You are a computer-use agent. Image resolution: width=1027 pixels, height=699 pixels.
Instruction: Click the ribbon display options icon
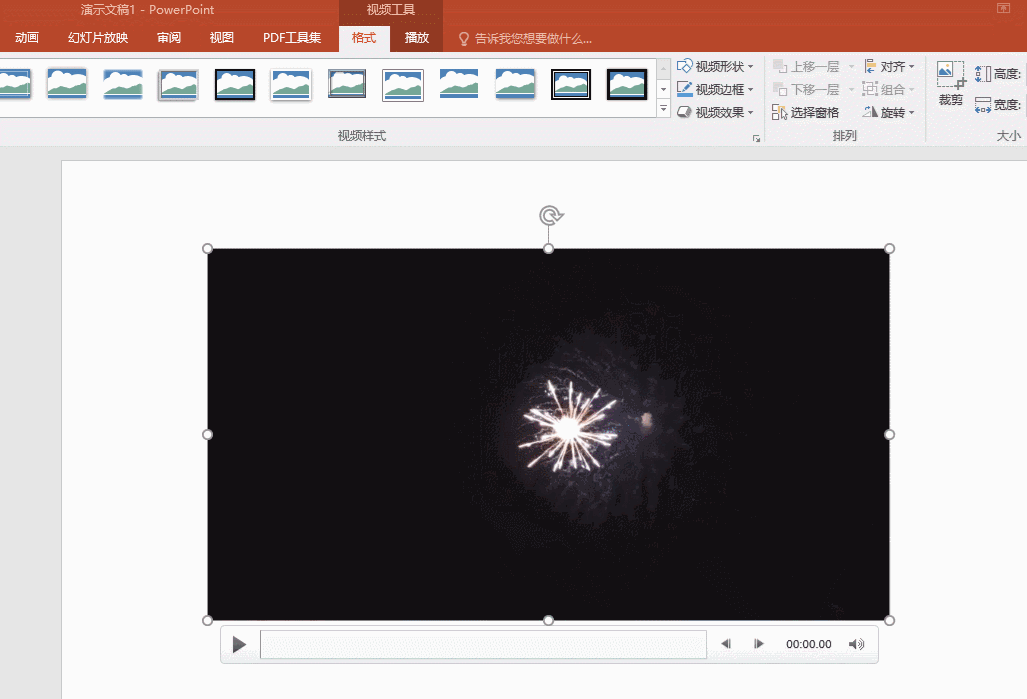(x=1003, y=8)
